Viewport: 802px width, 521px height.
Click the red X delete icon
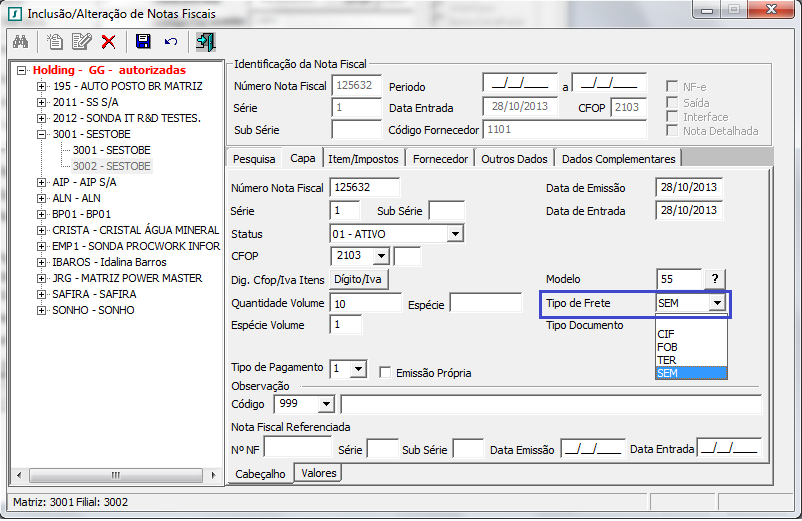[x=108, y=42]
